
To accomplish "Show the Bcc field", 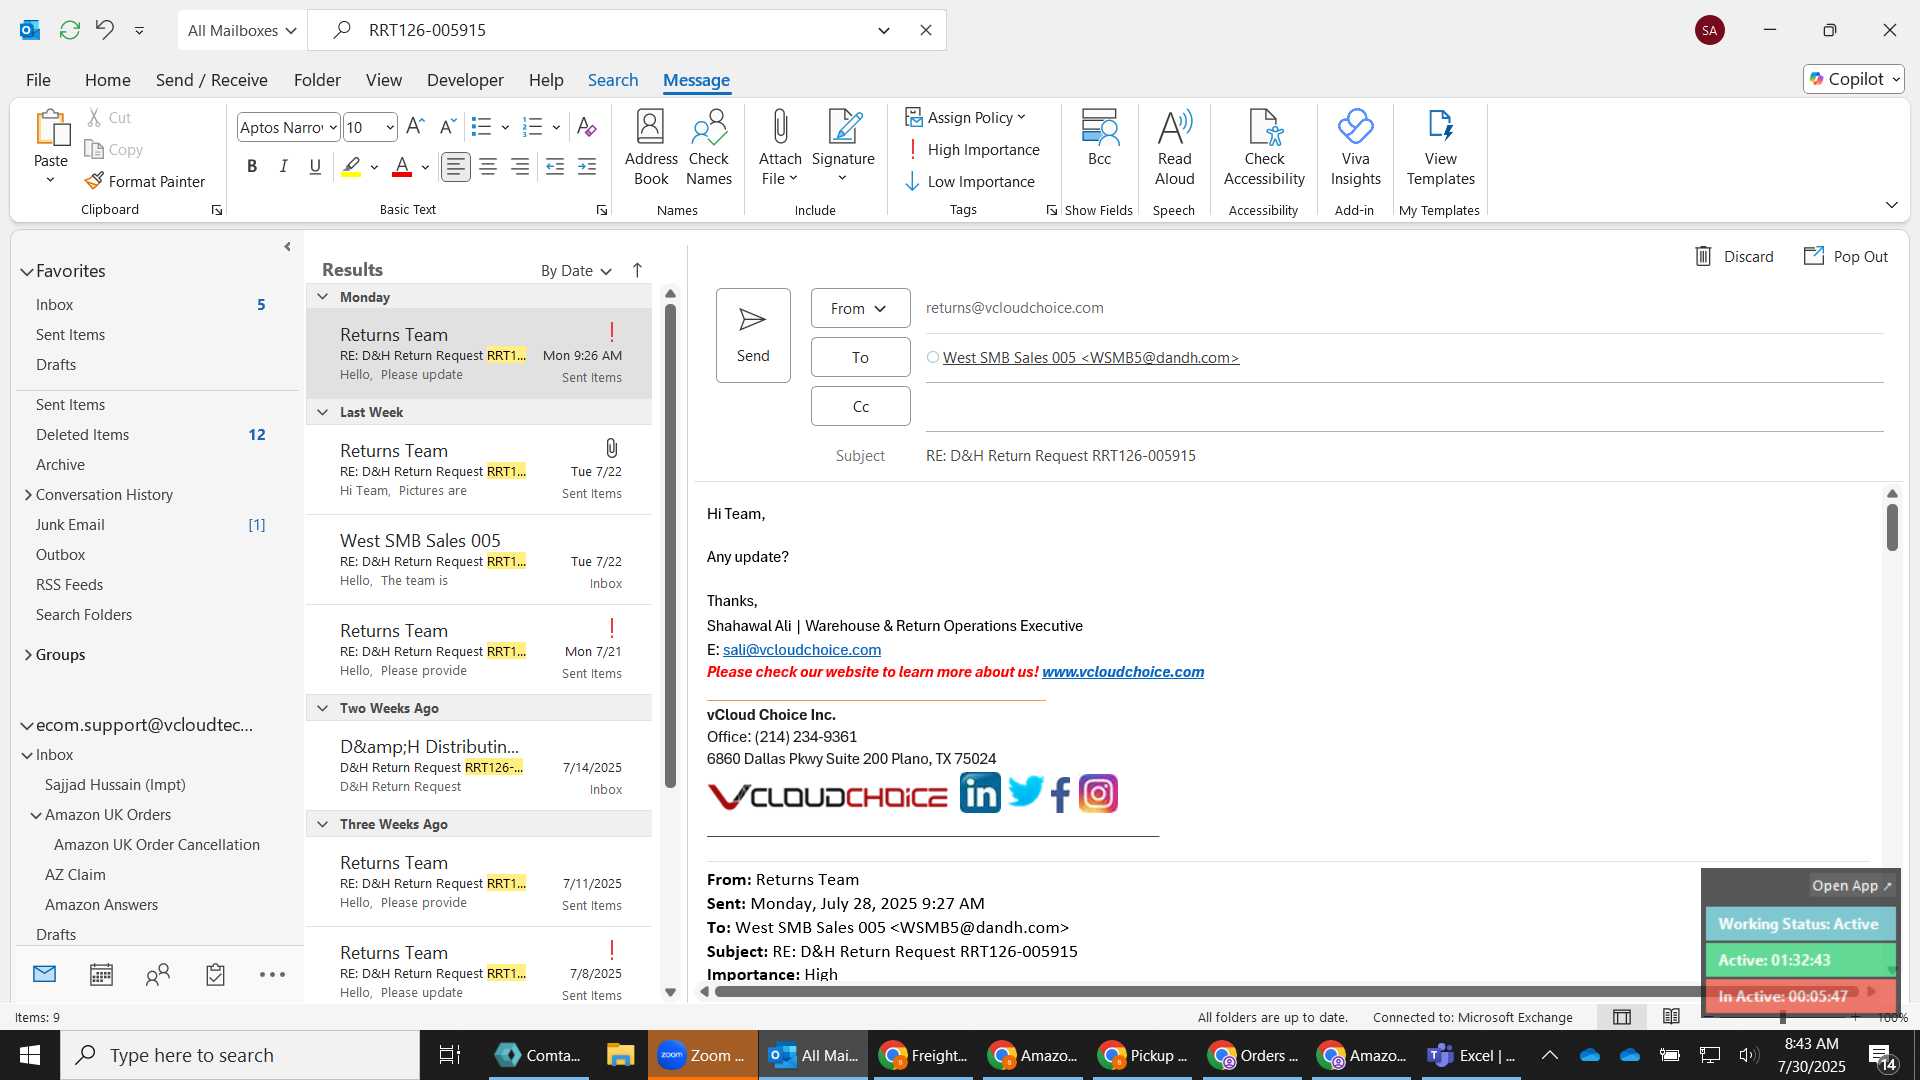I will click(1099, 138).
